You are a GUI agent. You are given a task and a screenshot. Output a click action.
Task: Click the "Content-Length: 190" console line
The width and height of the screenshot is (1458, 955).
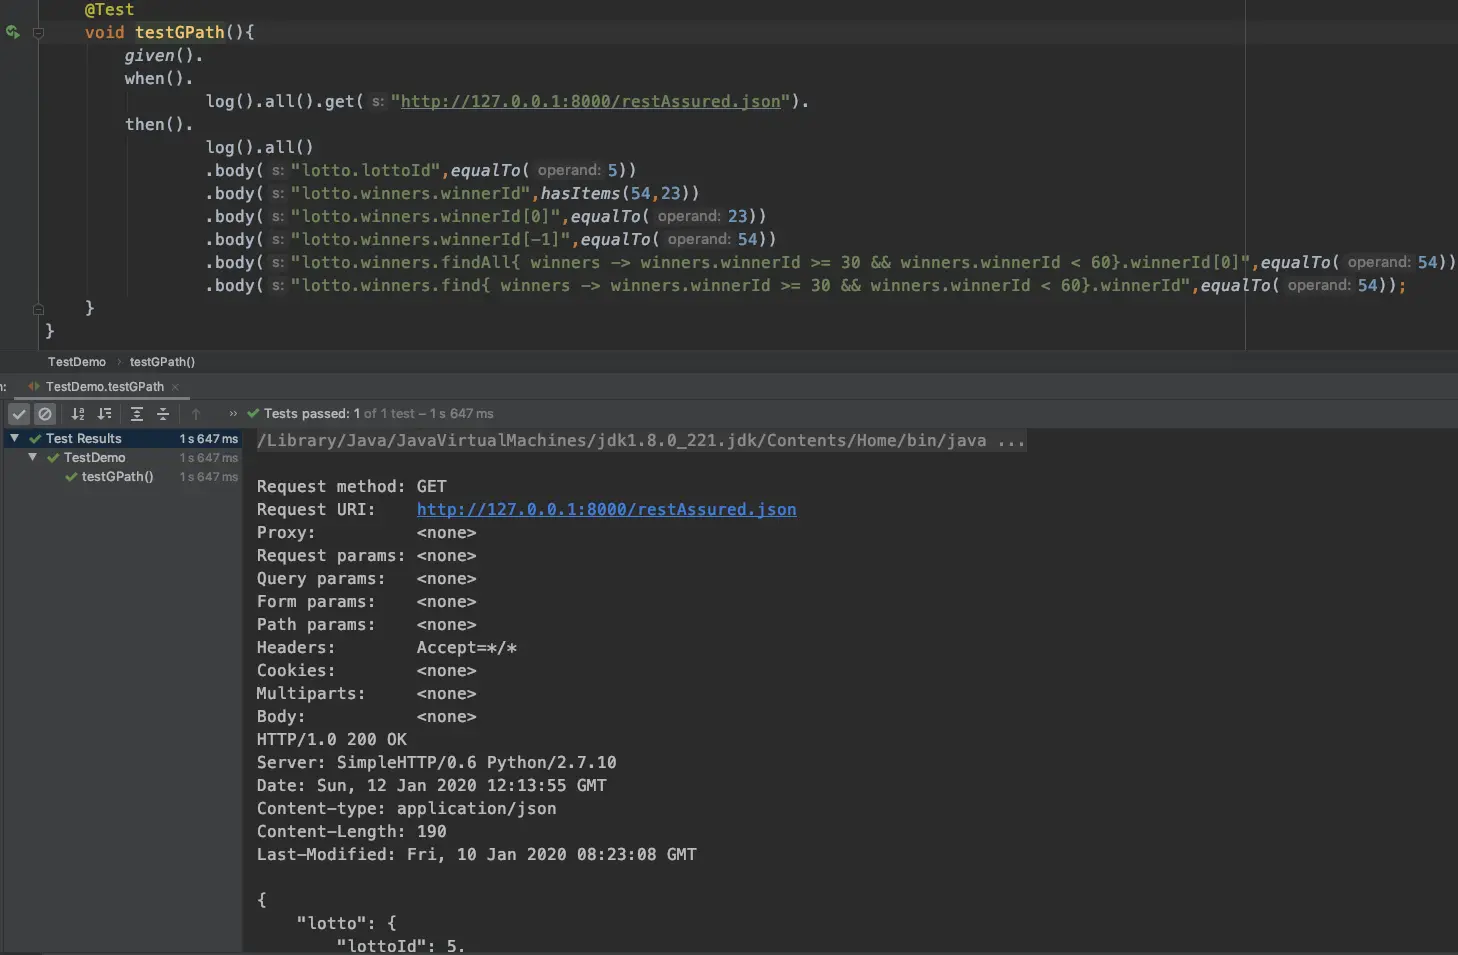tap(352, 831)
